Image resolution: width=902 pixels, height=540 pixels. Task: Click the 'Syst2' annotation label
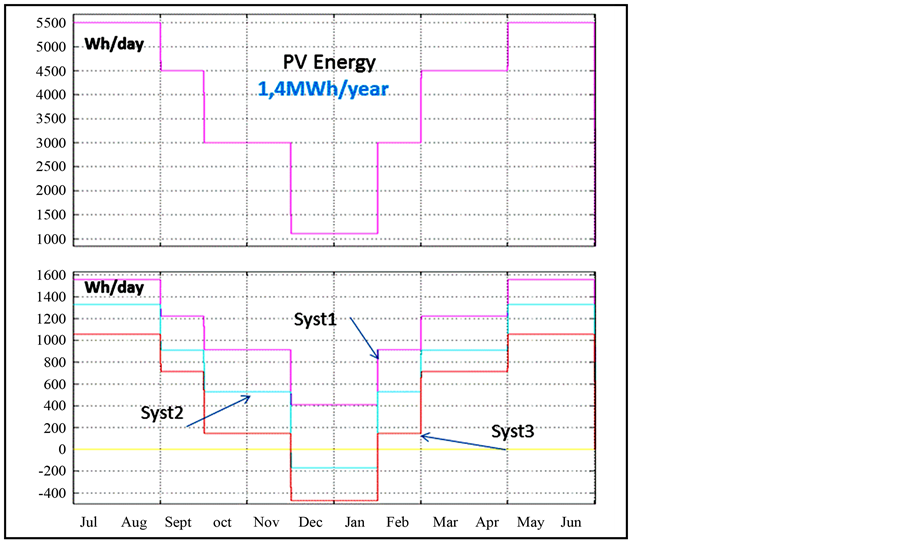(x=162, y=413)
